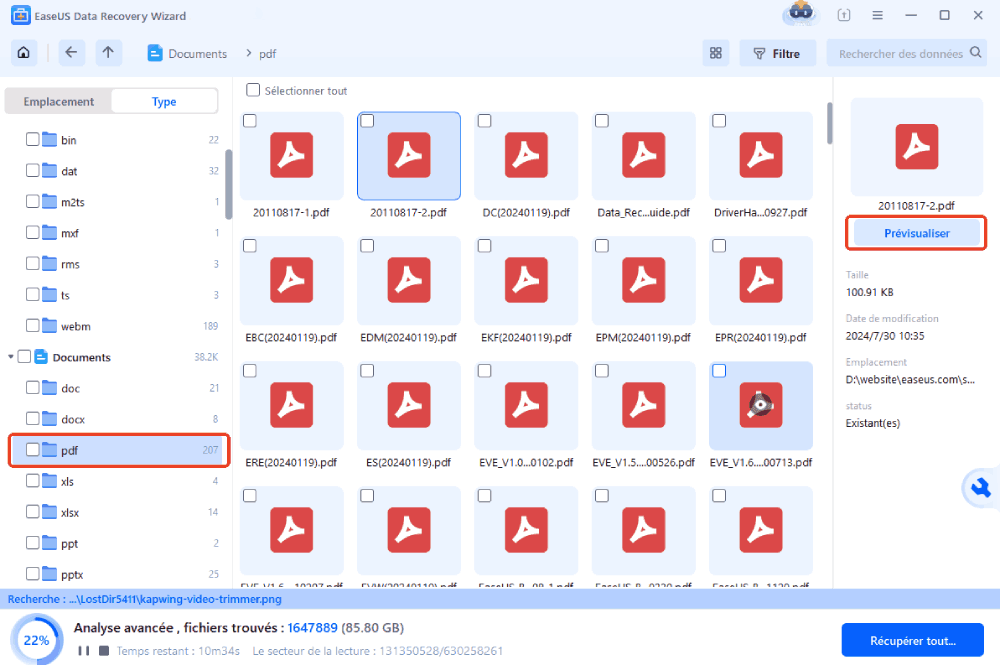Open the hamburger menu in title bar
The width and height of the screenshot is (1000, 665).
coord(878,15)
